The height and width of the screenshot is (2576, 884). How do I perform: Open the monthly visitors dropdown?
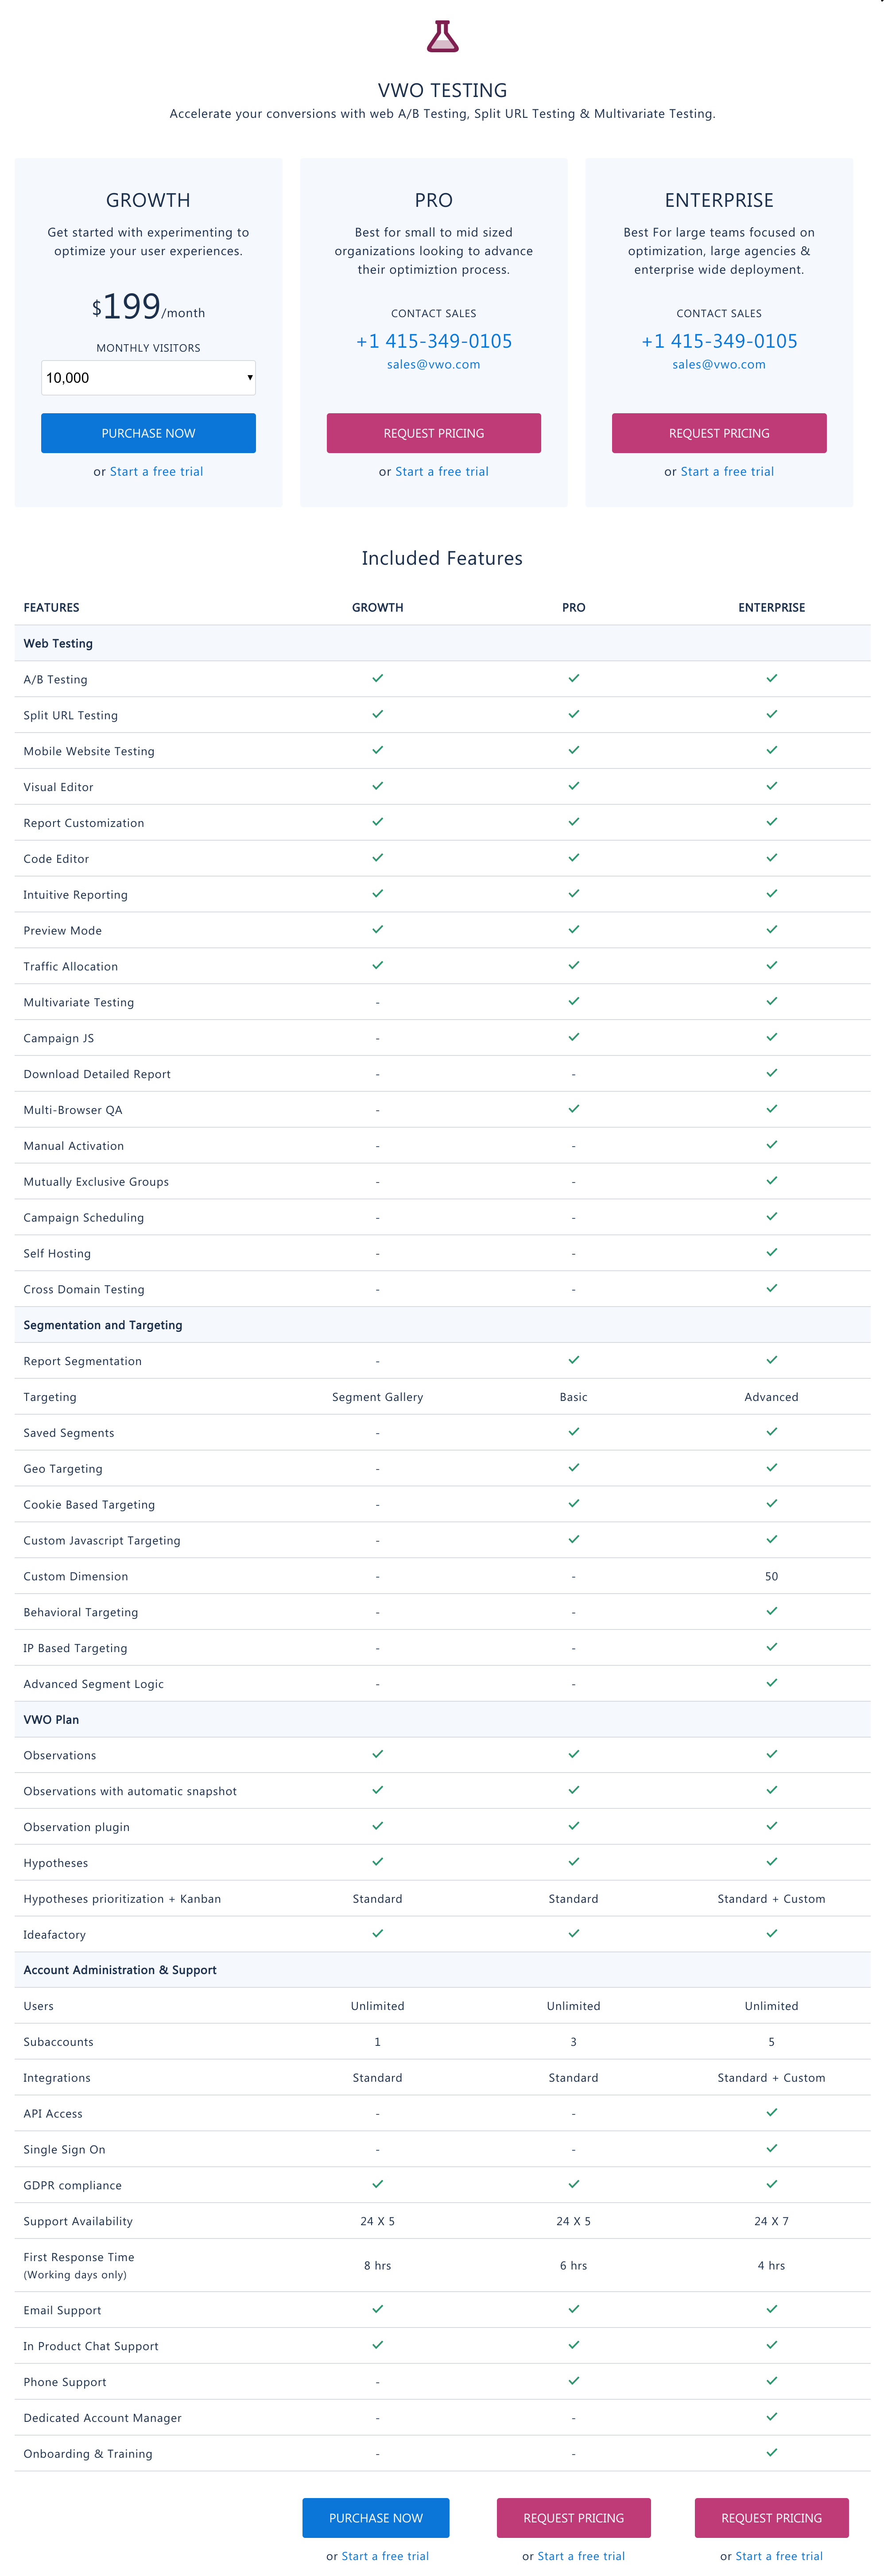coord(148,377)
